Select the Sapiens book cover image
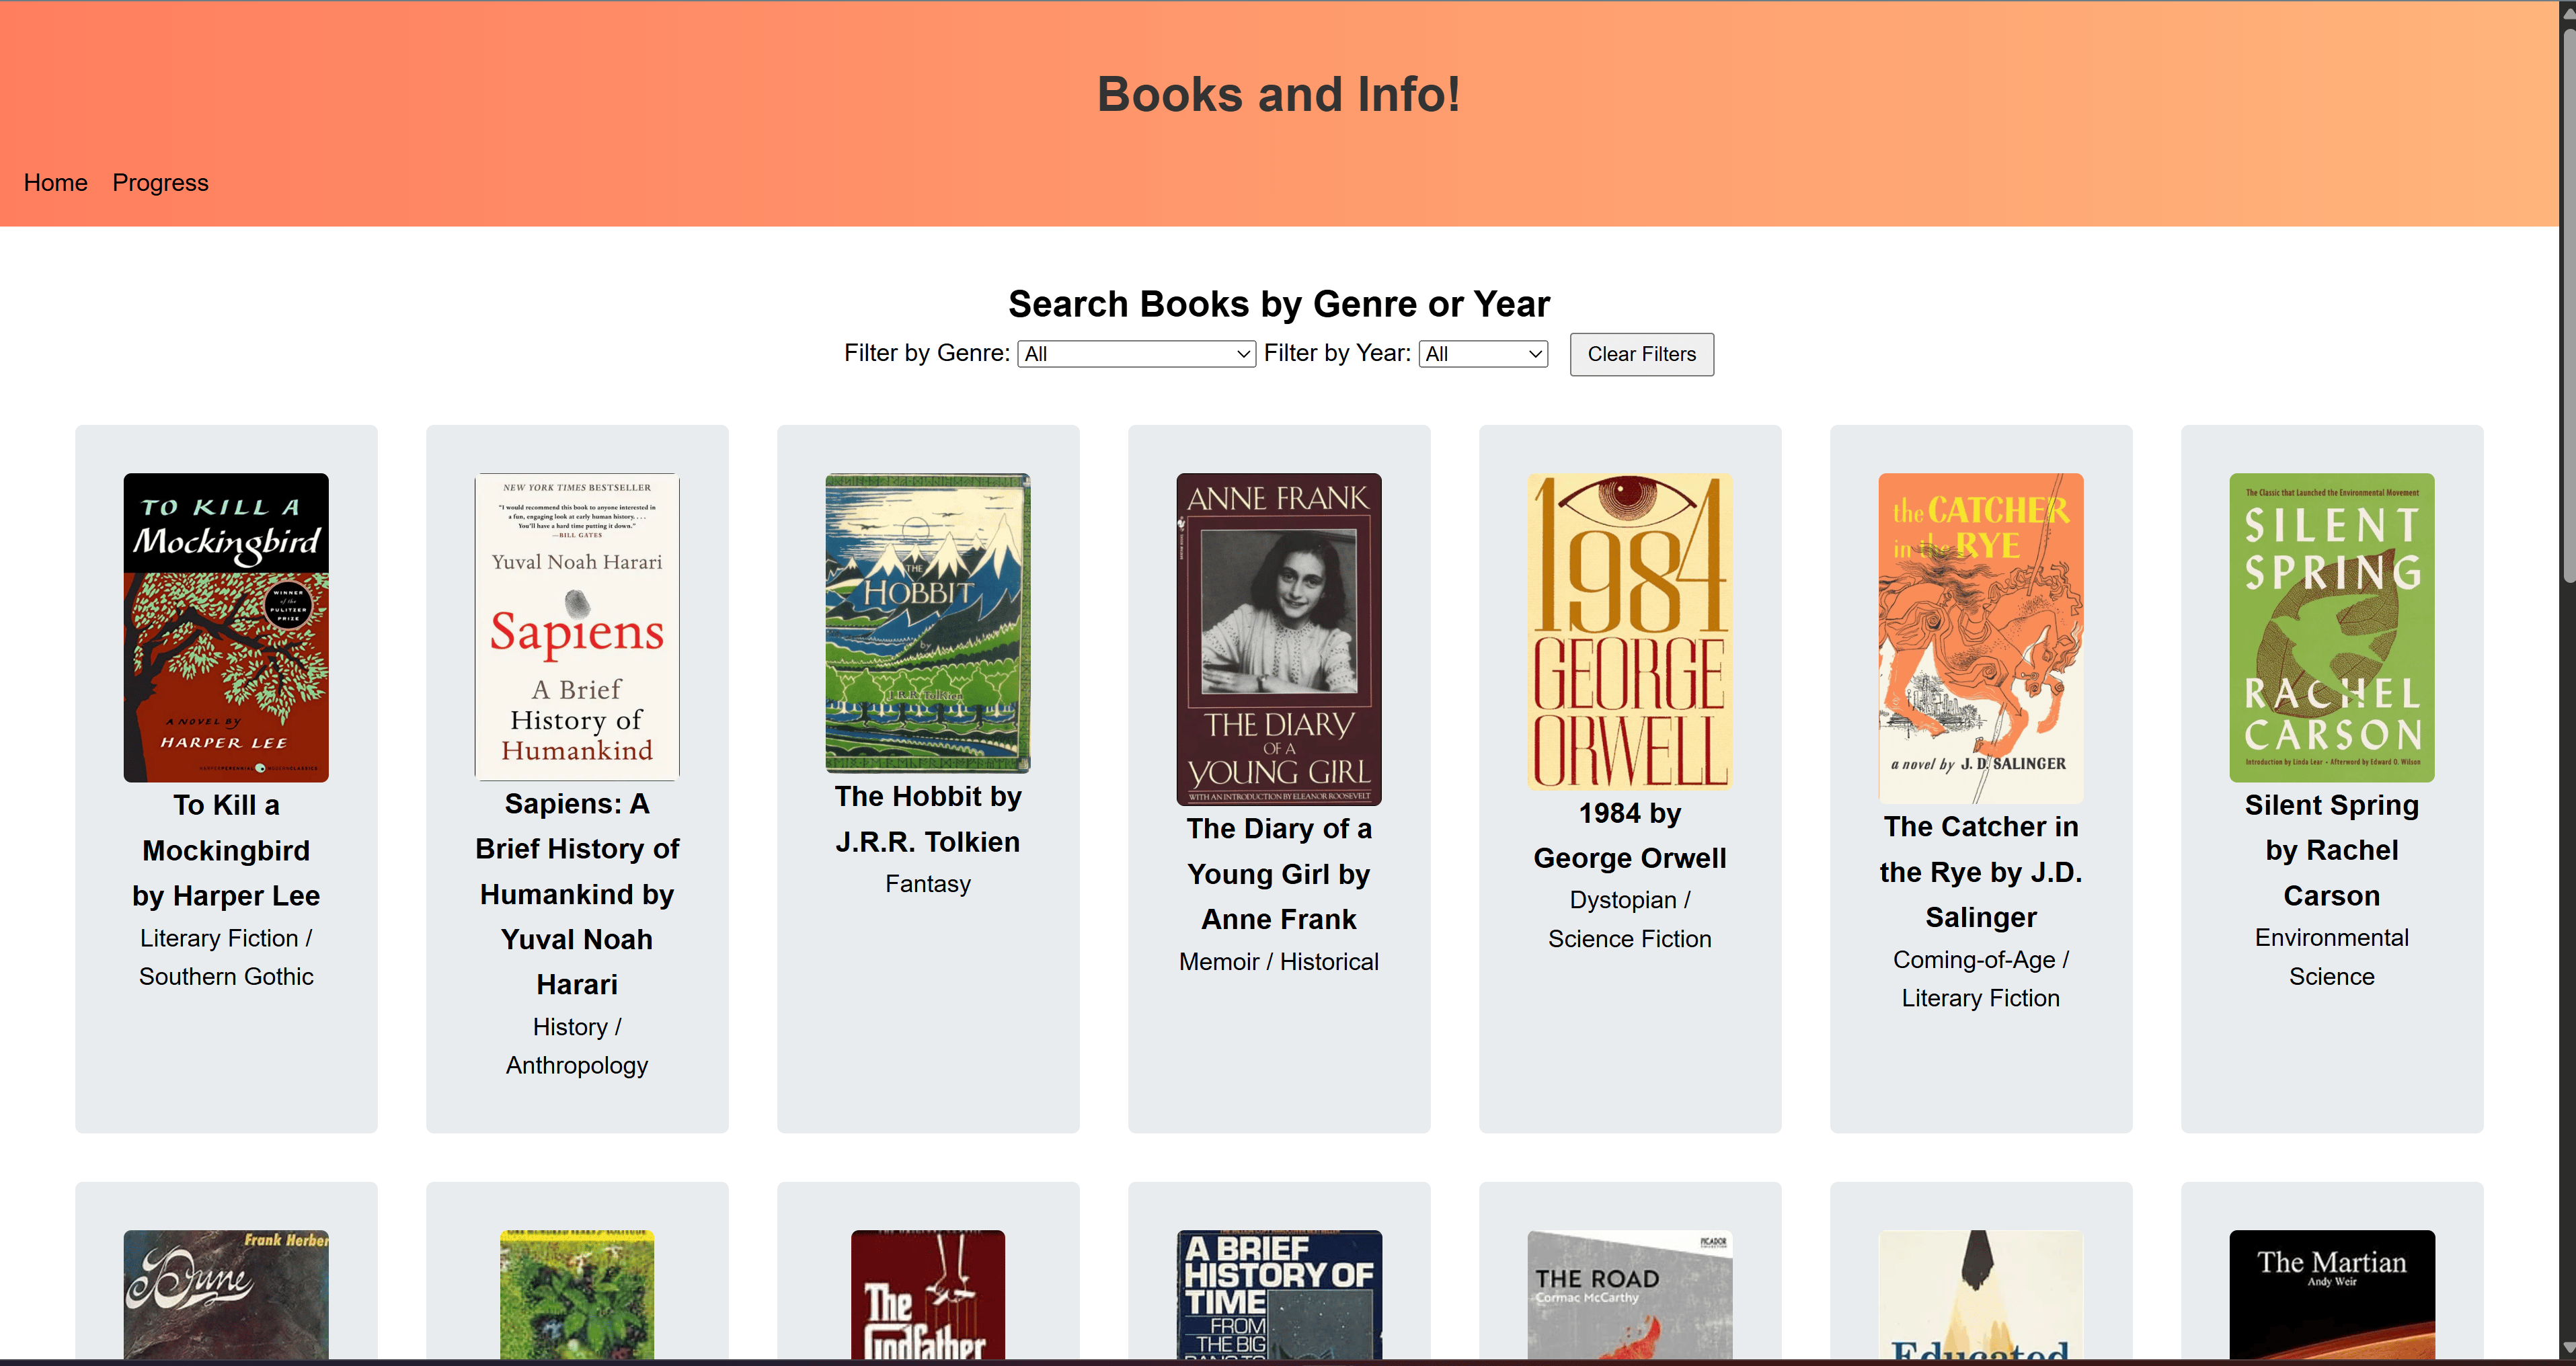This screenshot has height=1366, width=2576. pos(577,626)
